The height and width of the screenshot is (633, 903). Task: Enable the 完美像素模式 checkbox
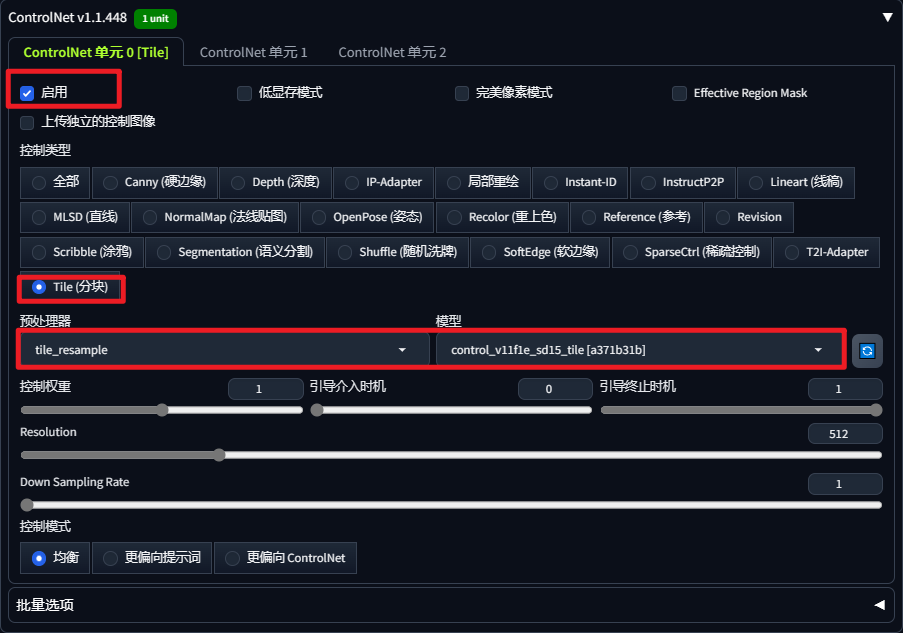(x=462, y=93)
